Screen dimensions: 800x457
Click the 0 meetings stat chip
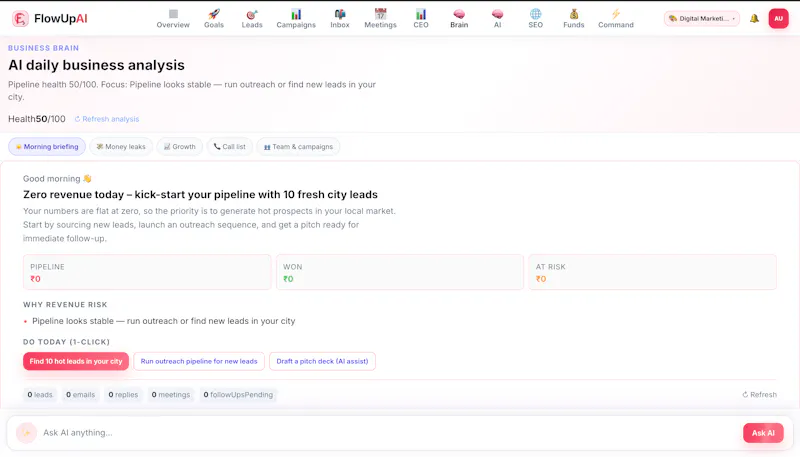pos(170,395)
